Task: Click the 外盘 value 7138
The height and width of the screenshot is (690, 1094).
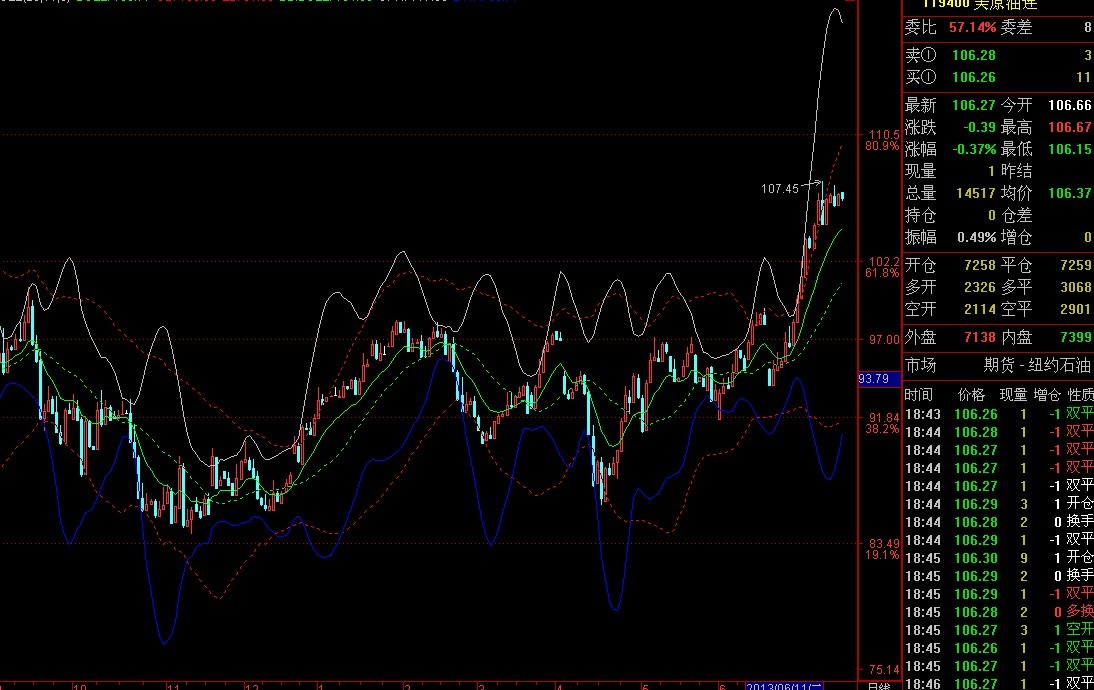Action: 980,338
